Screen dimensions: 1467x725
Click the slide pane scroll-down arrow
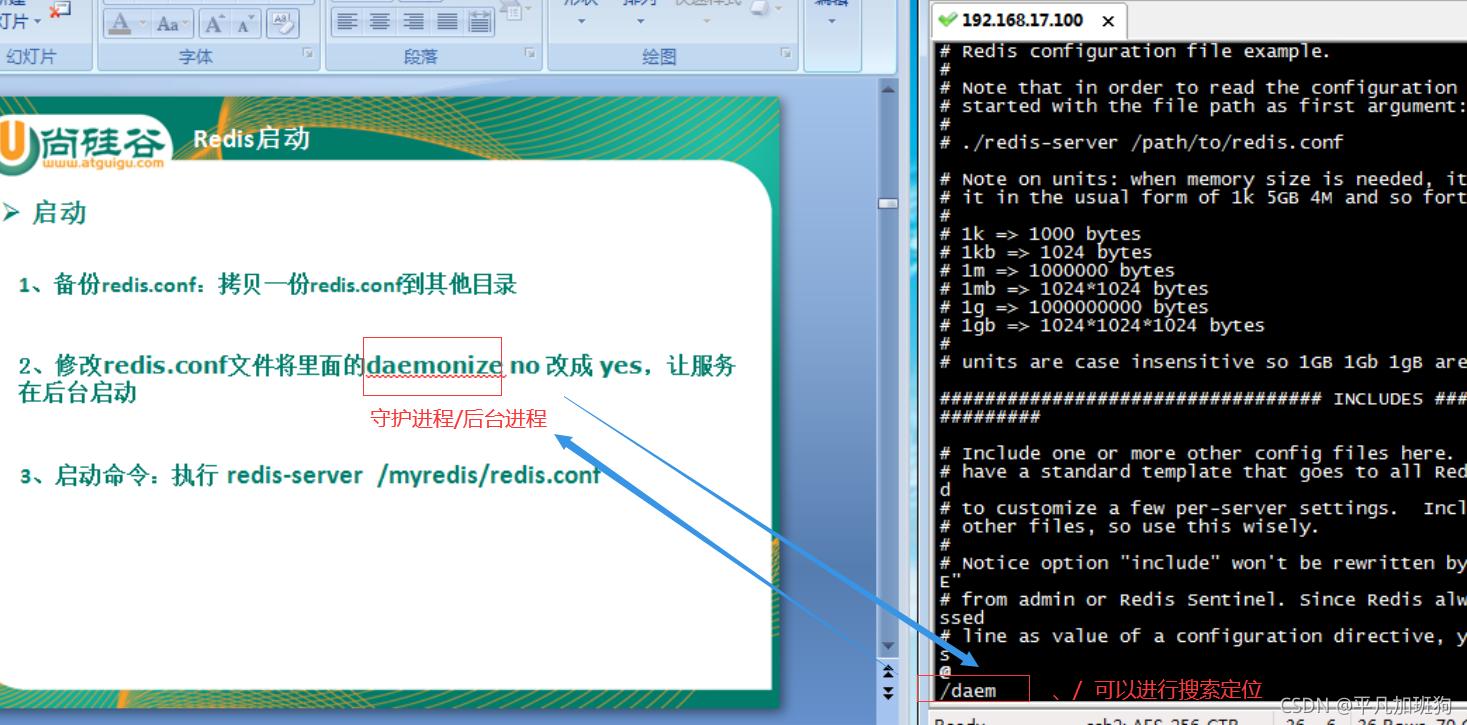click(887, 647)
